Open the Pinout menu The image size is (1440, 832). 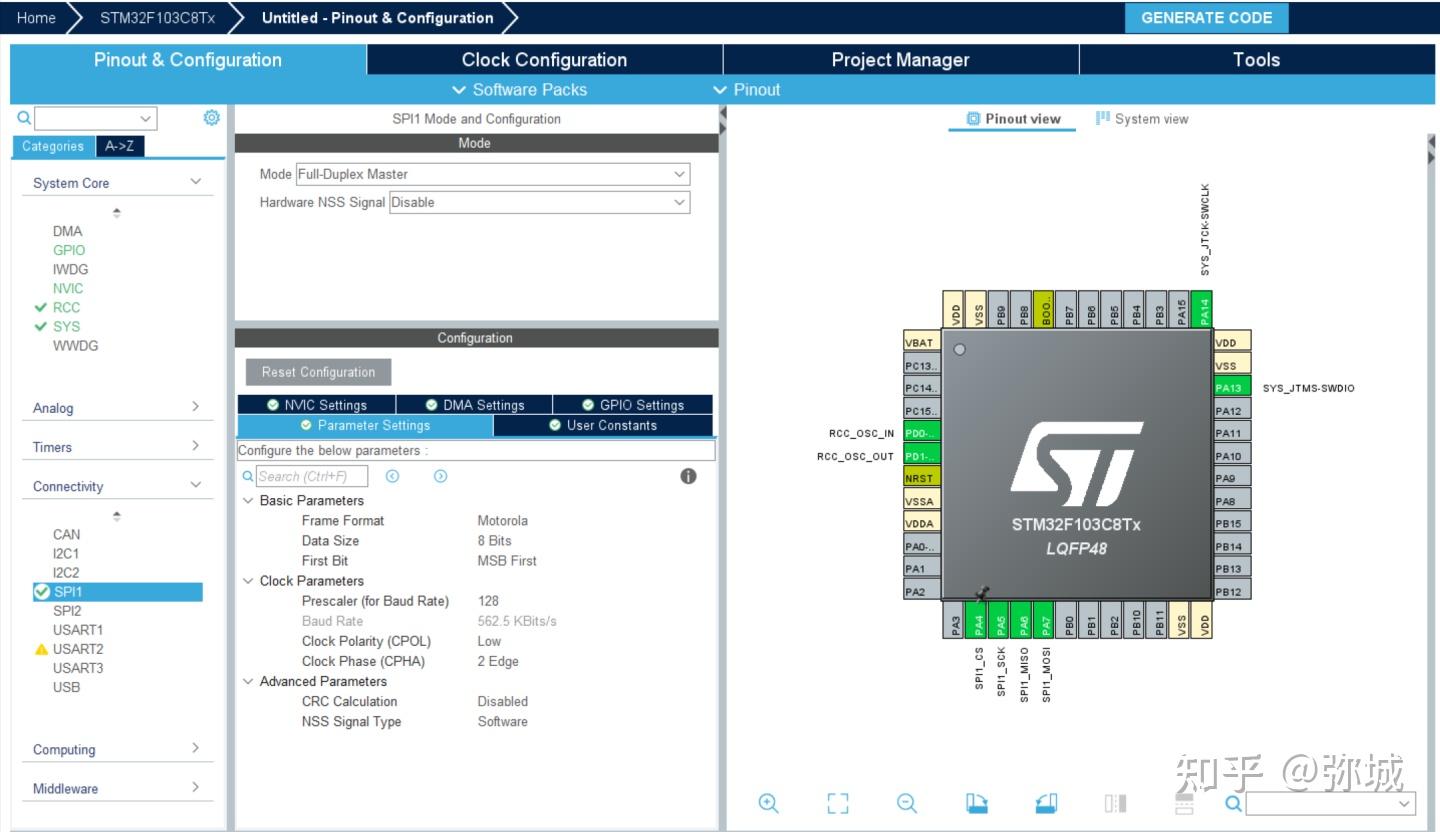(x=746, y=90)
